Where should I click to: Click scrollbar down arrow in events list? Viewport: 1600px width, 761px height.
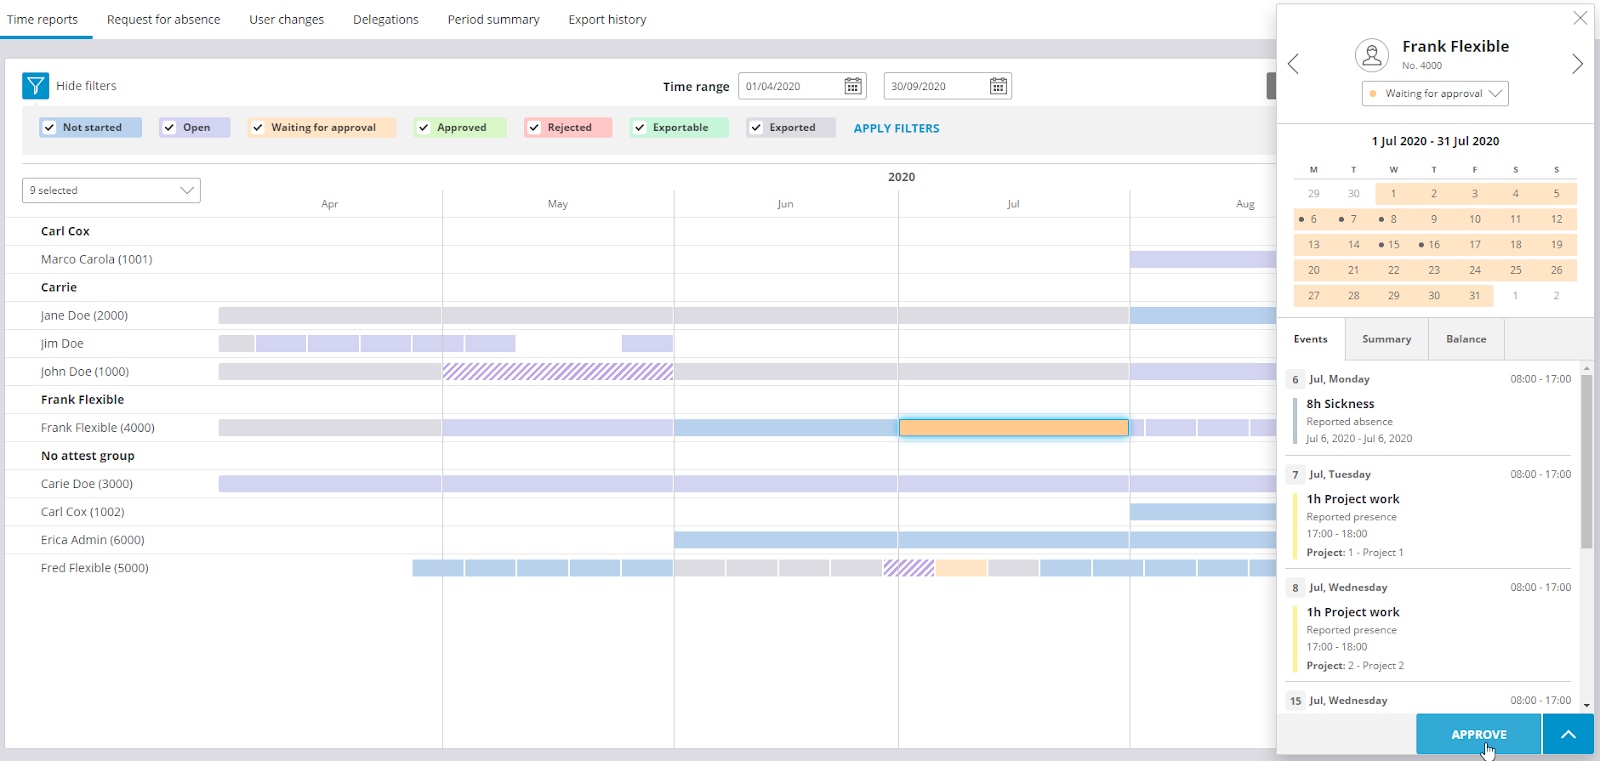(1586, 705)
